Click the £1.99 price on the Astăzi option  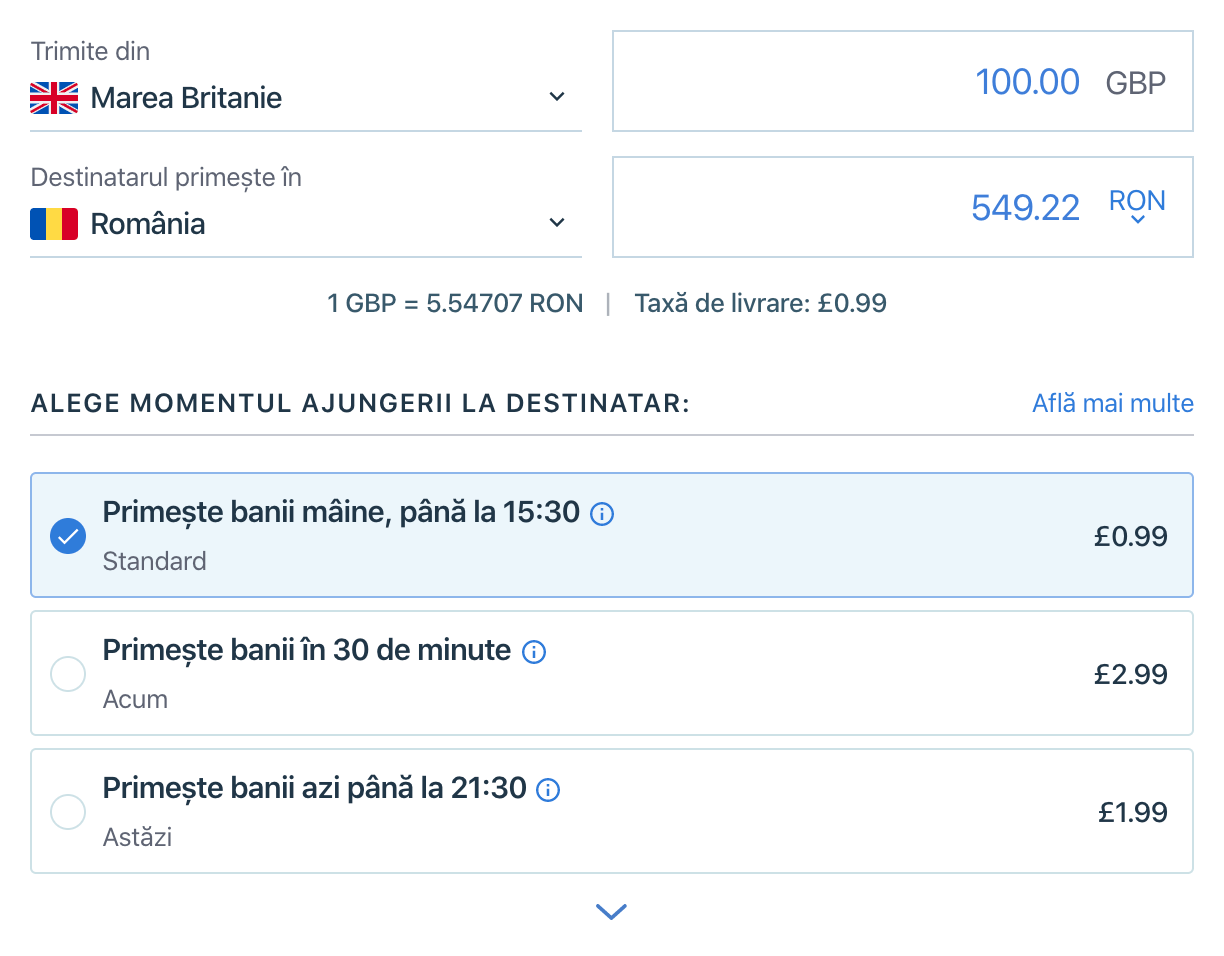pyautogui.click(x=1132, y=812)
